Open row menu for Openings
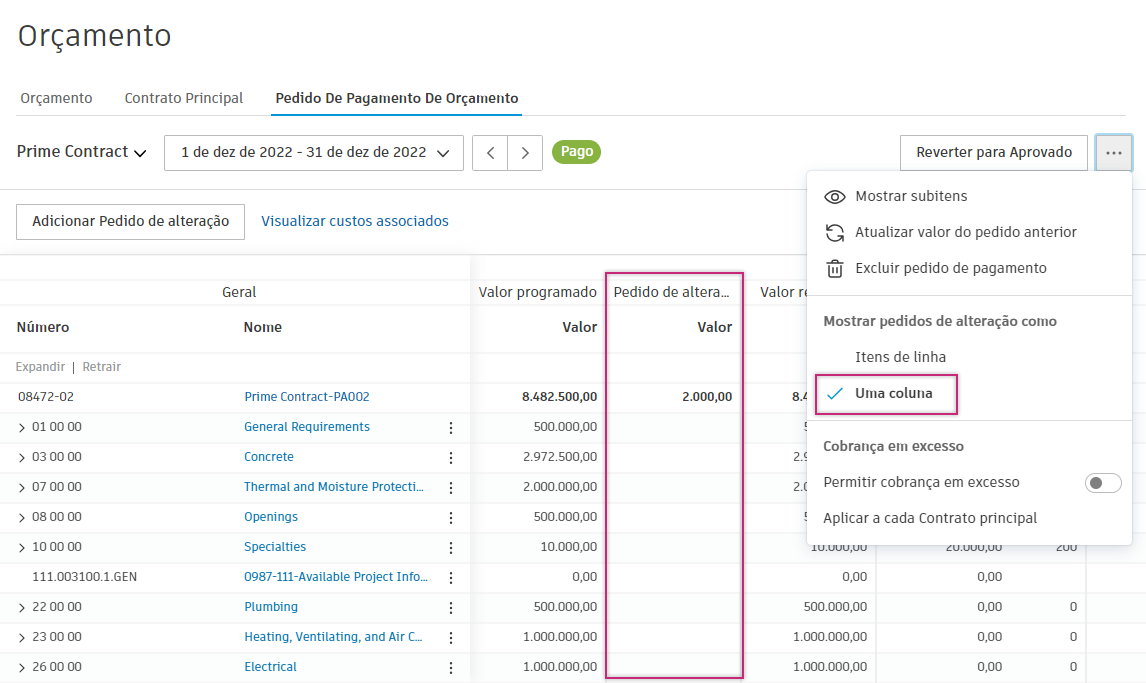Image resolution: width=1146 pixels, height=683 pixels. coord(451,517)
